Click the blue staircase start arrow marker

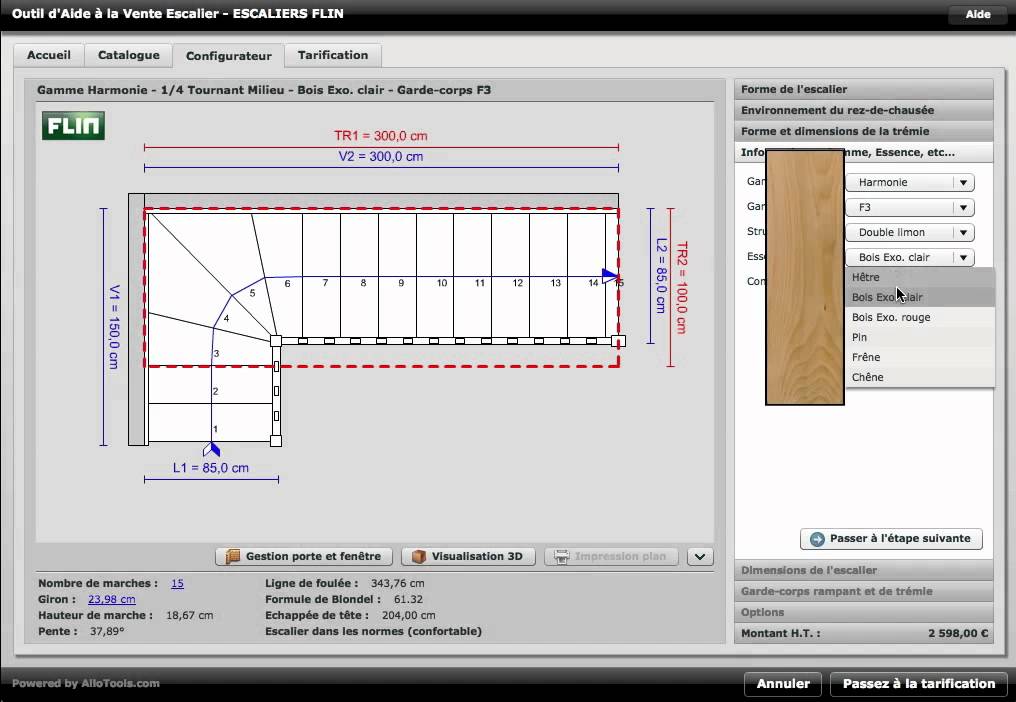pyautogui.click(x=212, y=449)
